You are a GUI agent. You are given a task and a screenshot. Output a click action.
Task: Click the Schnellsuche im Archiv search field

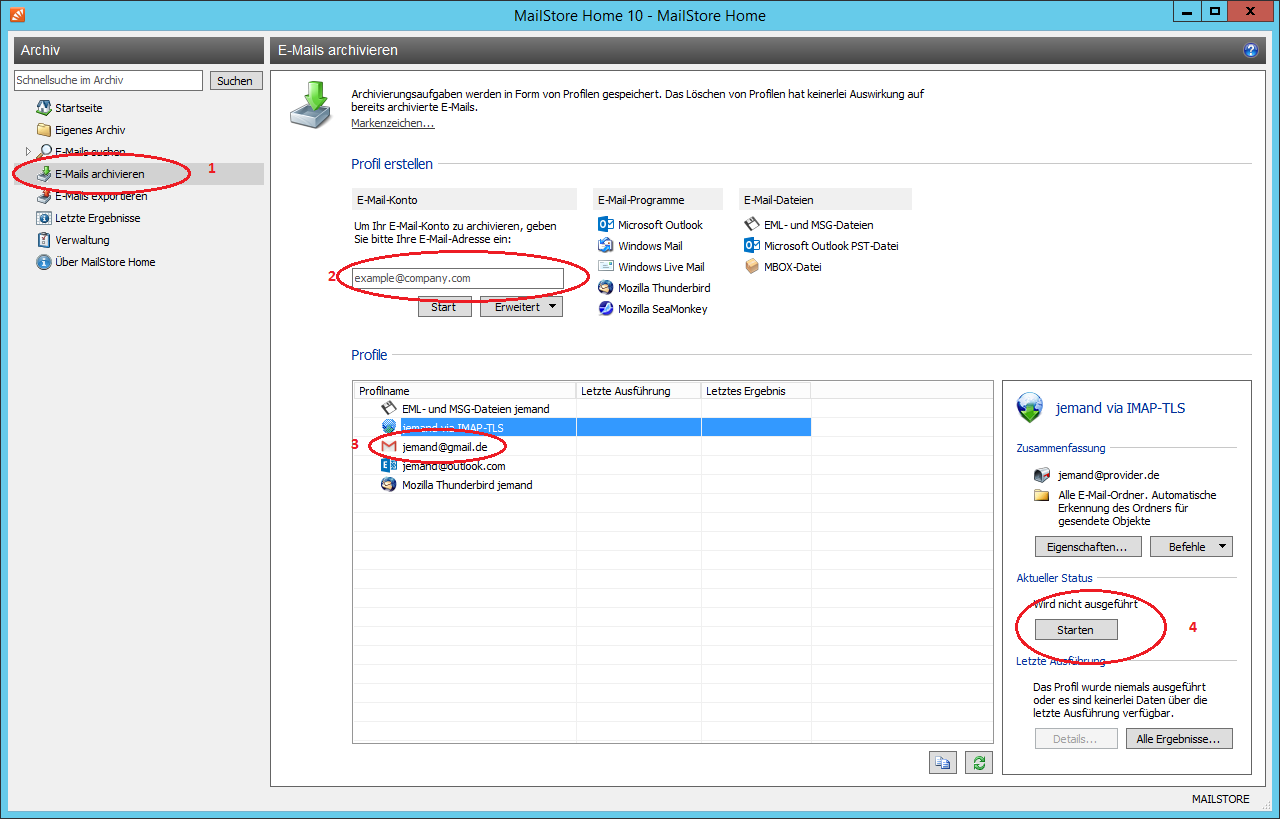108,81
